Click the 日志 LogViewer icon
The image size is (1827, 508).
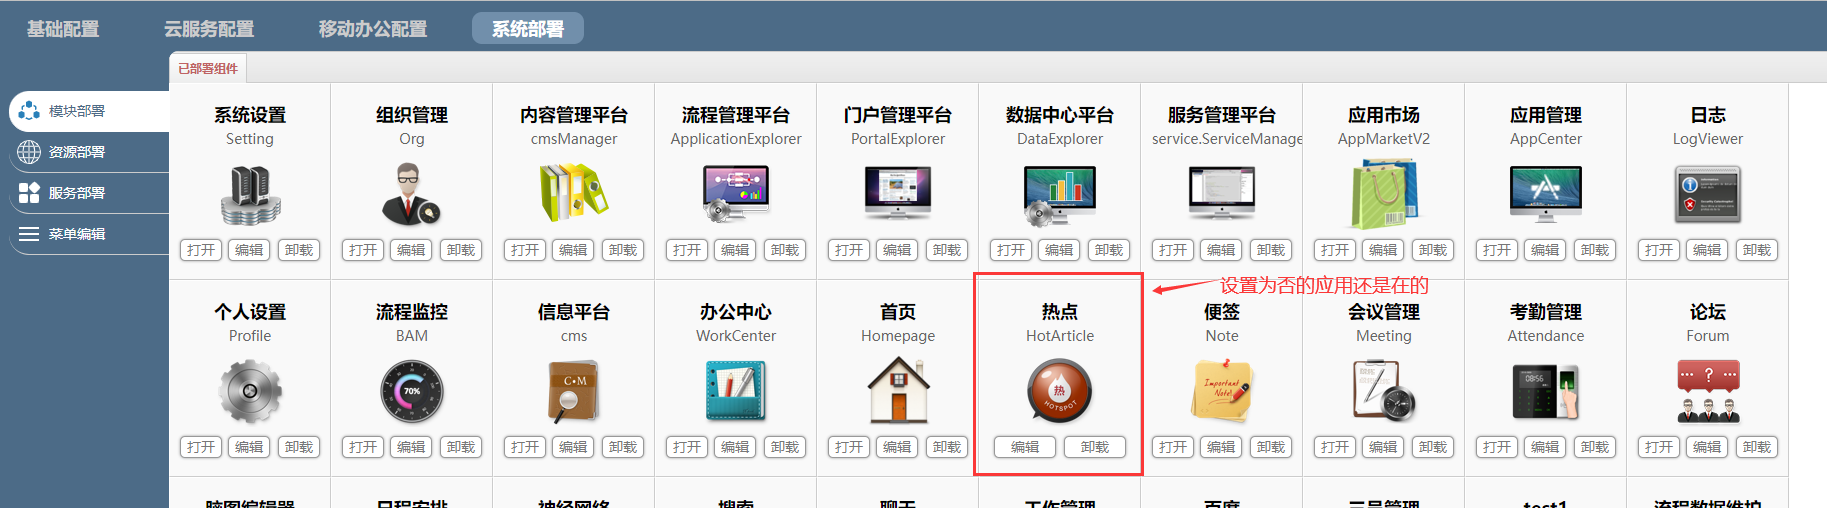point(1707,194)
